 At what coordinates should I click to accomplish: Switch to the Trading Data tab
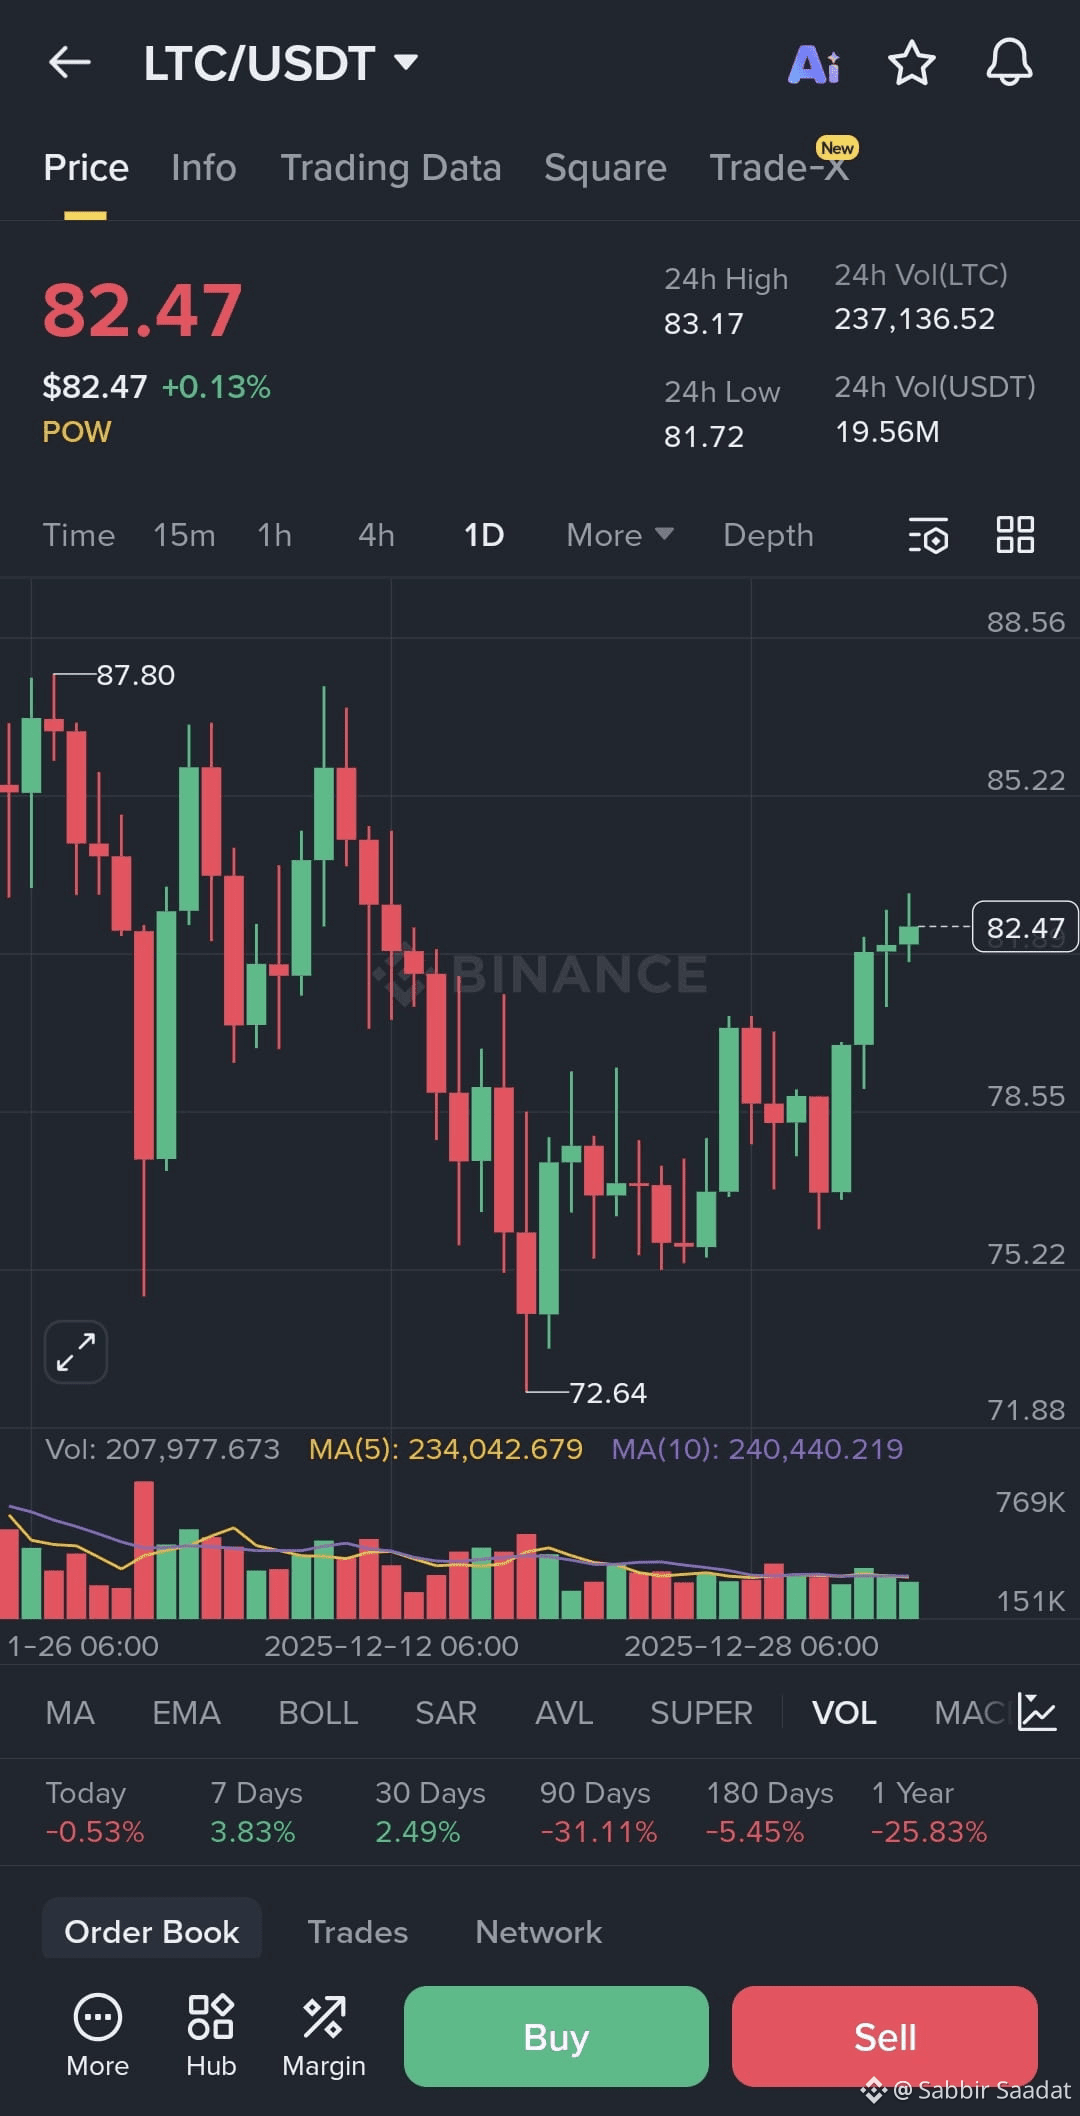point(390,168)
